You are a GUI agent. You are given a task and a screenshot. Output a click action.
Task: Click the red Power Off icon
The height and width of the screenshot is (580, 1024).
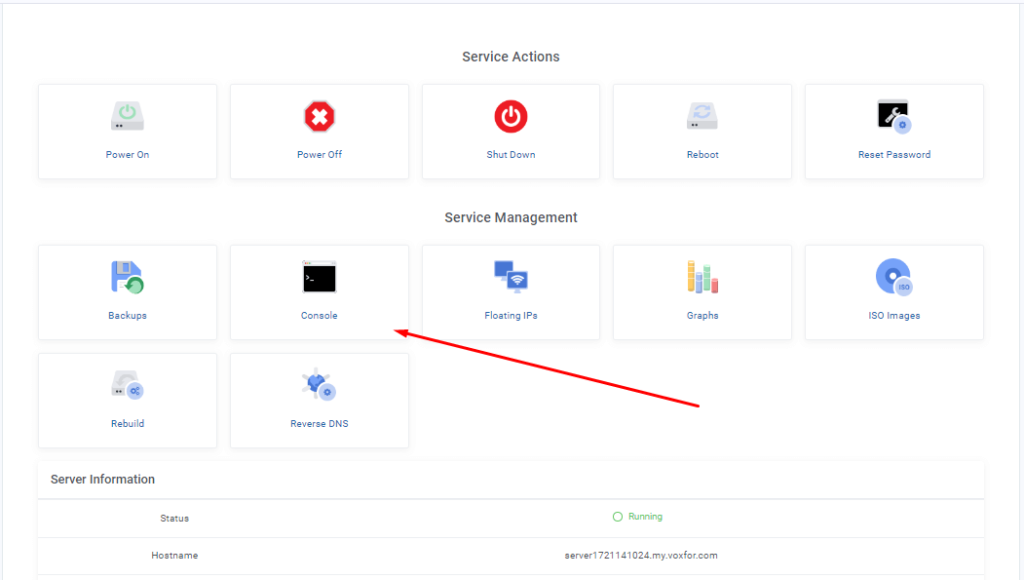319,117
